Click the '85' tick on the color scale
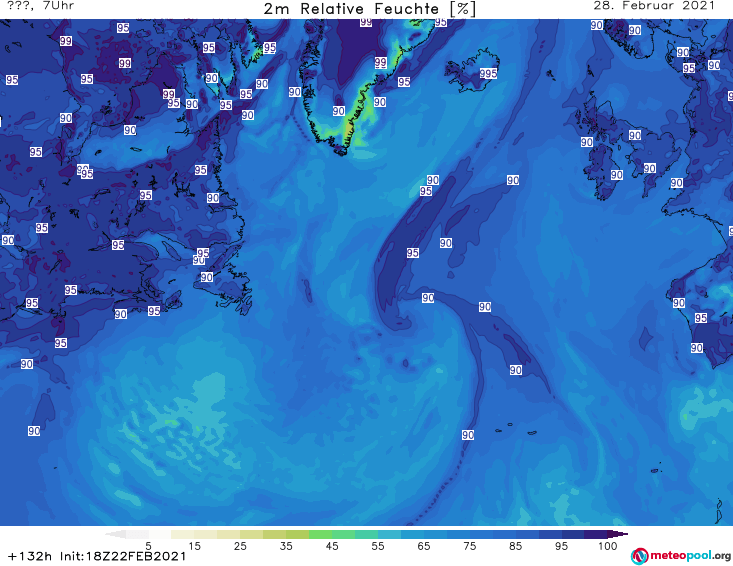Screen dimensions: 733x566 [x=515, y=546]
